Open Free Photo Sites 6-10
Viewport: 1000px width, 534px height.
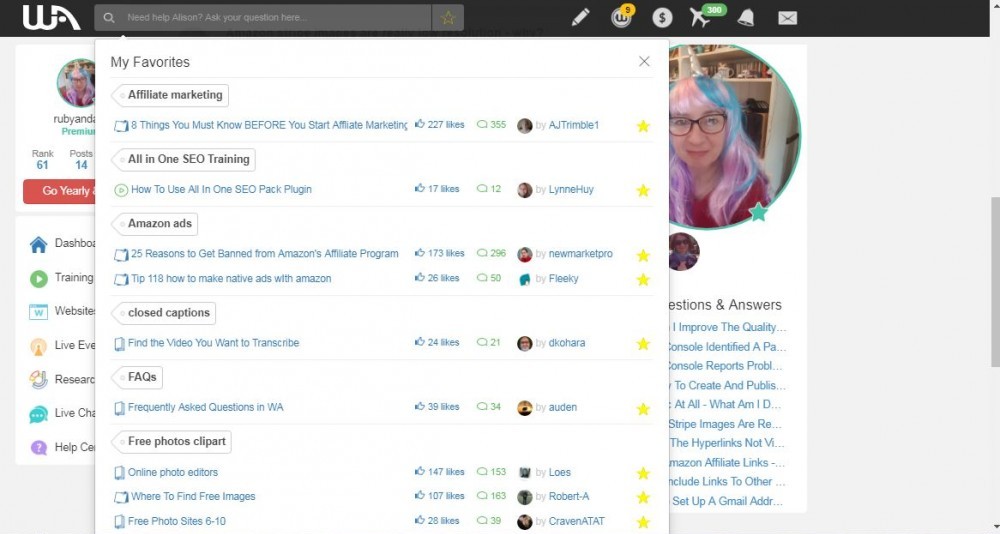click(x=177, y=521)
